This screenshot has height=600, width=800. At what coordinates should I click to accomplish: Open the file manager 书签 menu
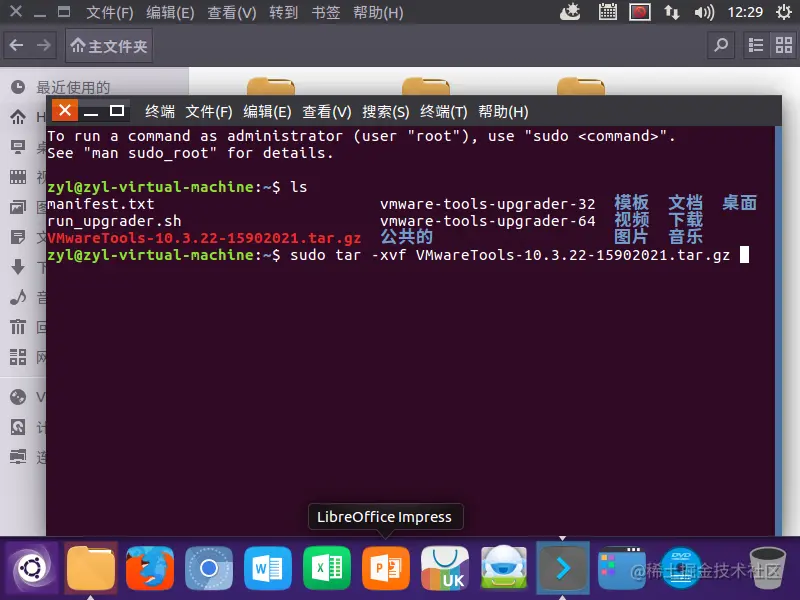[x=326, y=12]
